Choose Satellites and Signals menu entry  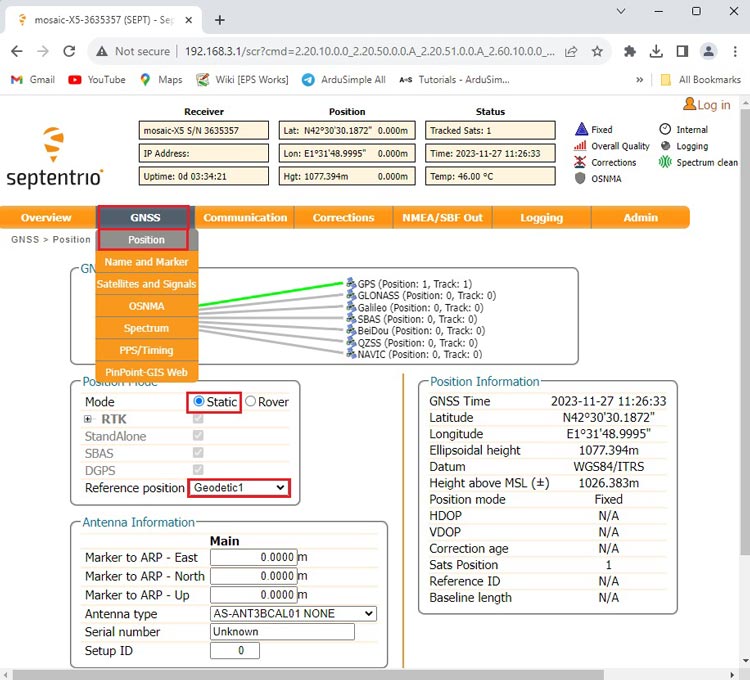coord(146,284)
